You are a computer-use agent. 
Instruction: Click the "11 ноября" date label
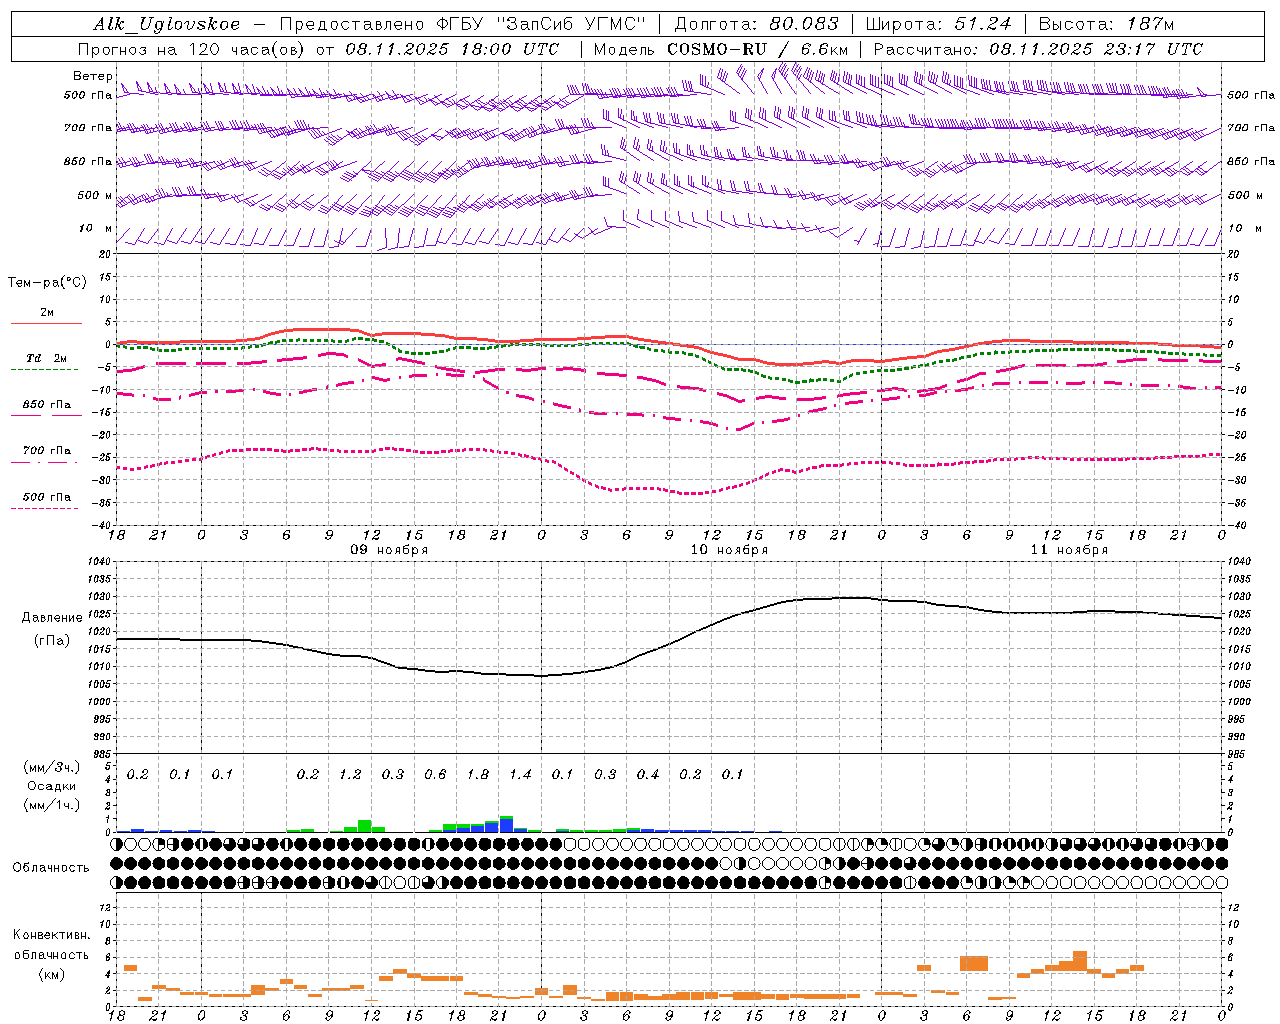click(x=1069, y=550)
